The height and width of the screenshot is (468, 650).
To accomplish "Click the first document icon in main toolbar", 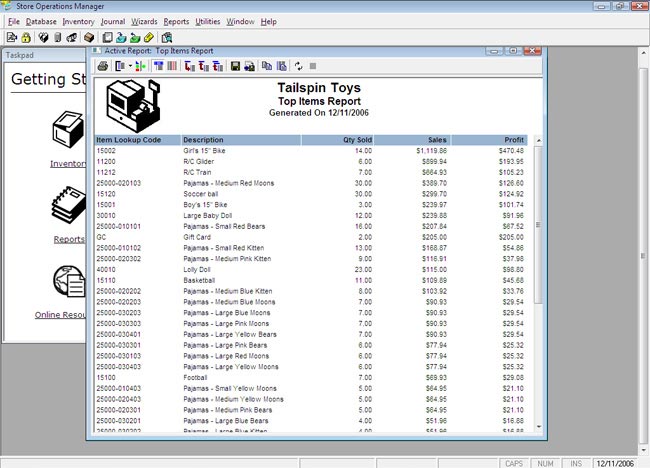I will tap(12, 38).
